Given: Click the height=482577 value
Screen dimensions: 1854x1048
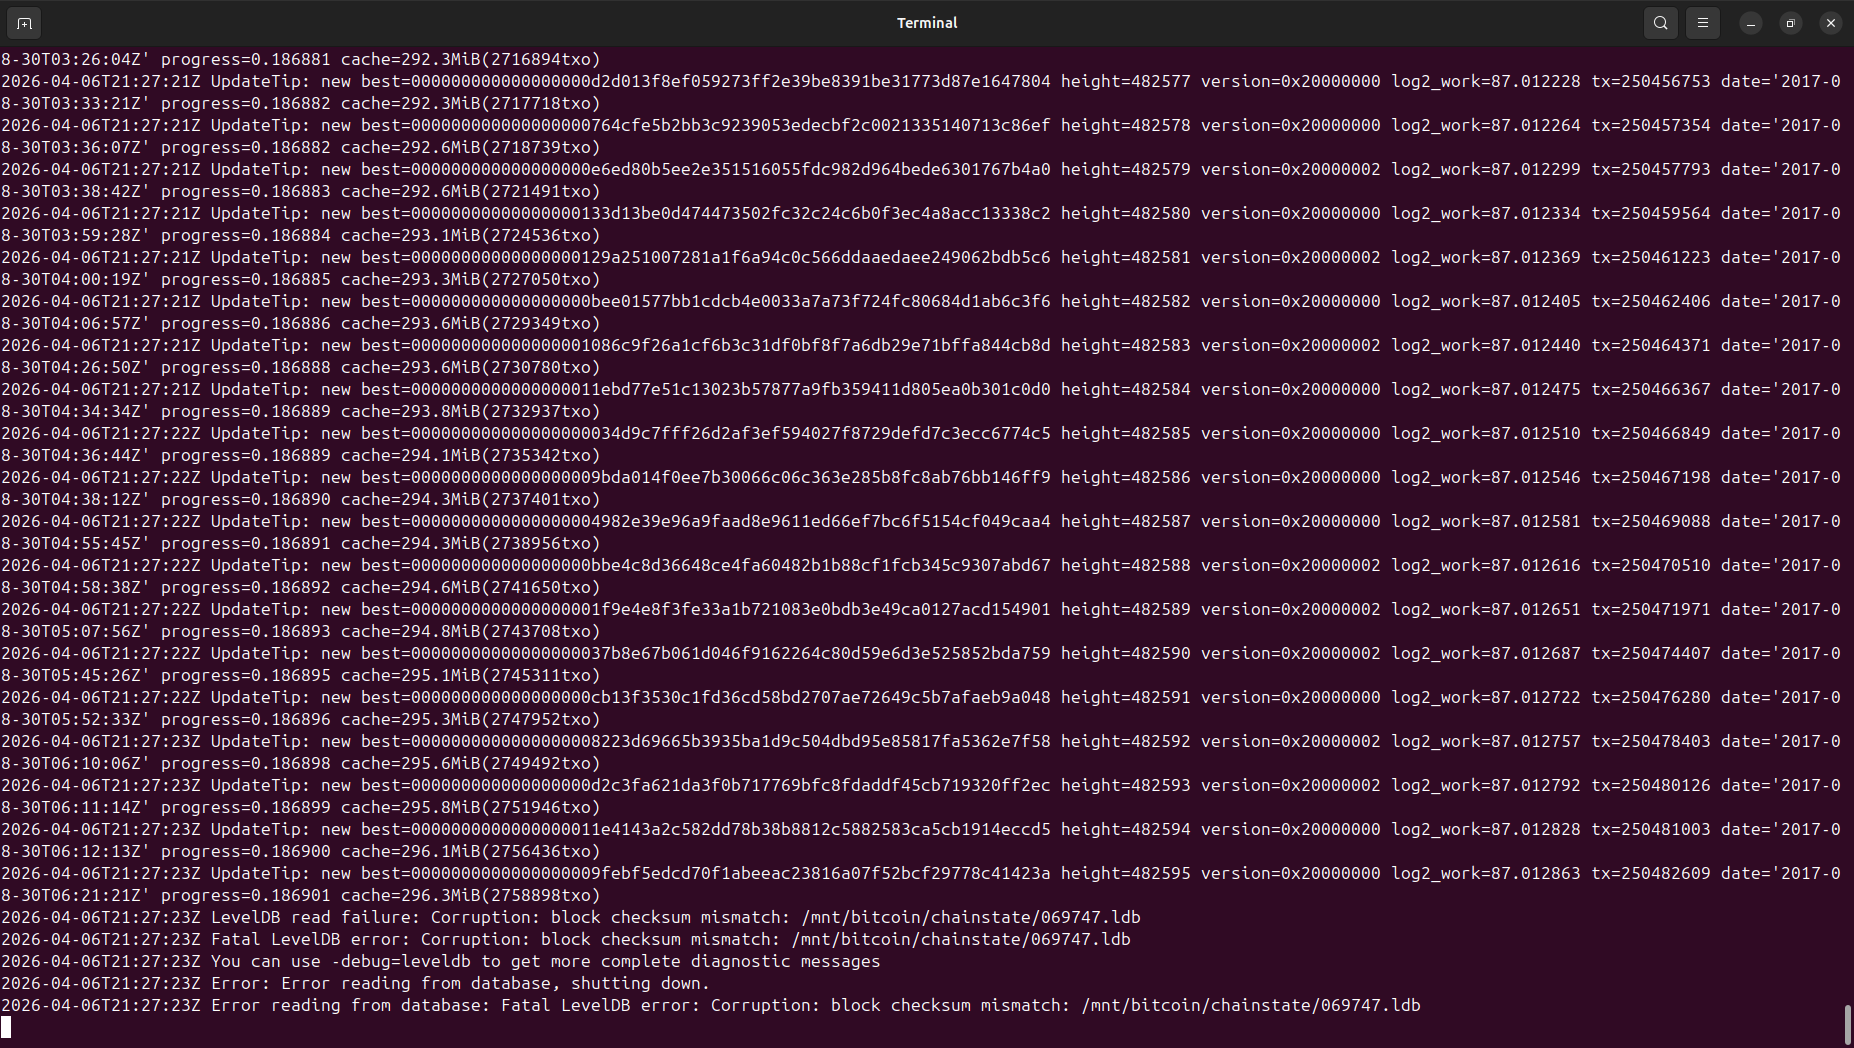Looking at the screenshot, I should (1125, 81).
